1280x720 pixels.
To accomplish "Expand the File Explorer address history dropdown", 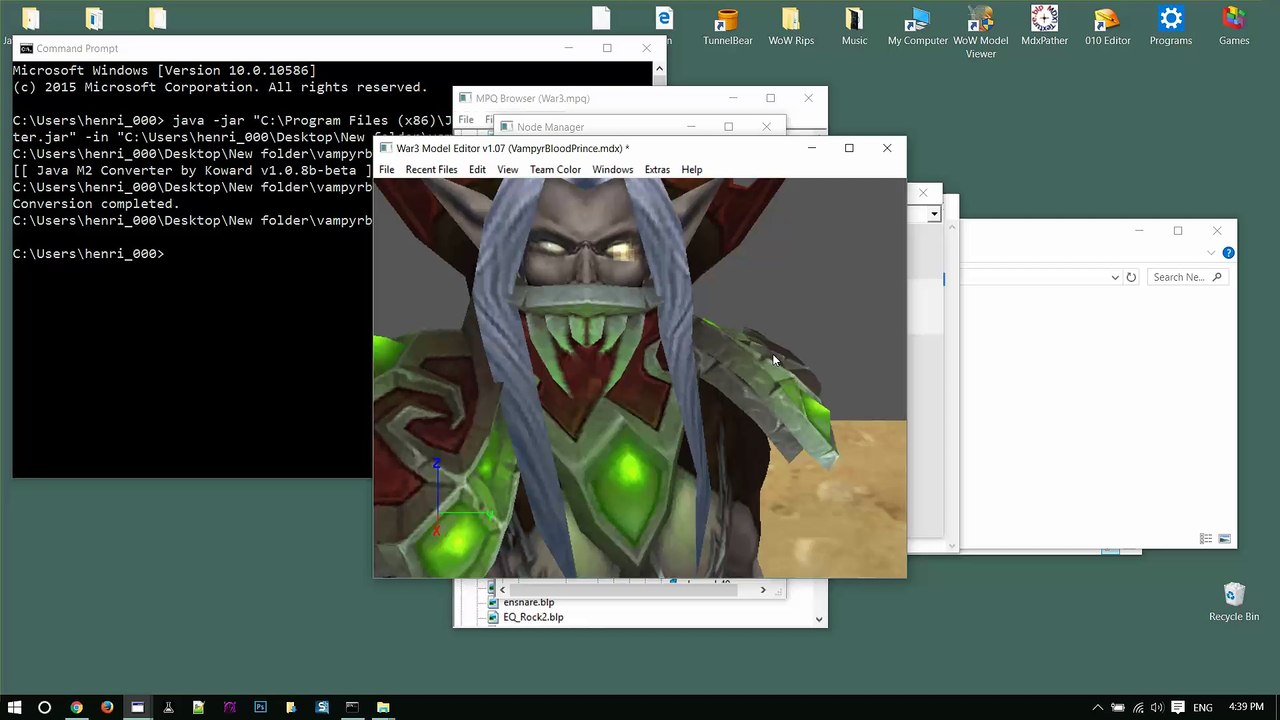I will [1115, 277].
